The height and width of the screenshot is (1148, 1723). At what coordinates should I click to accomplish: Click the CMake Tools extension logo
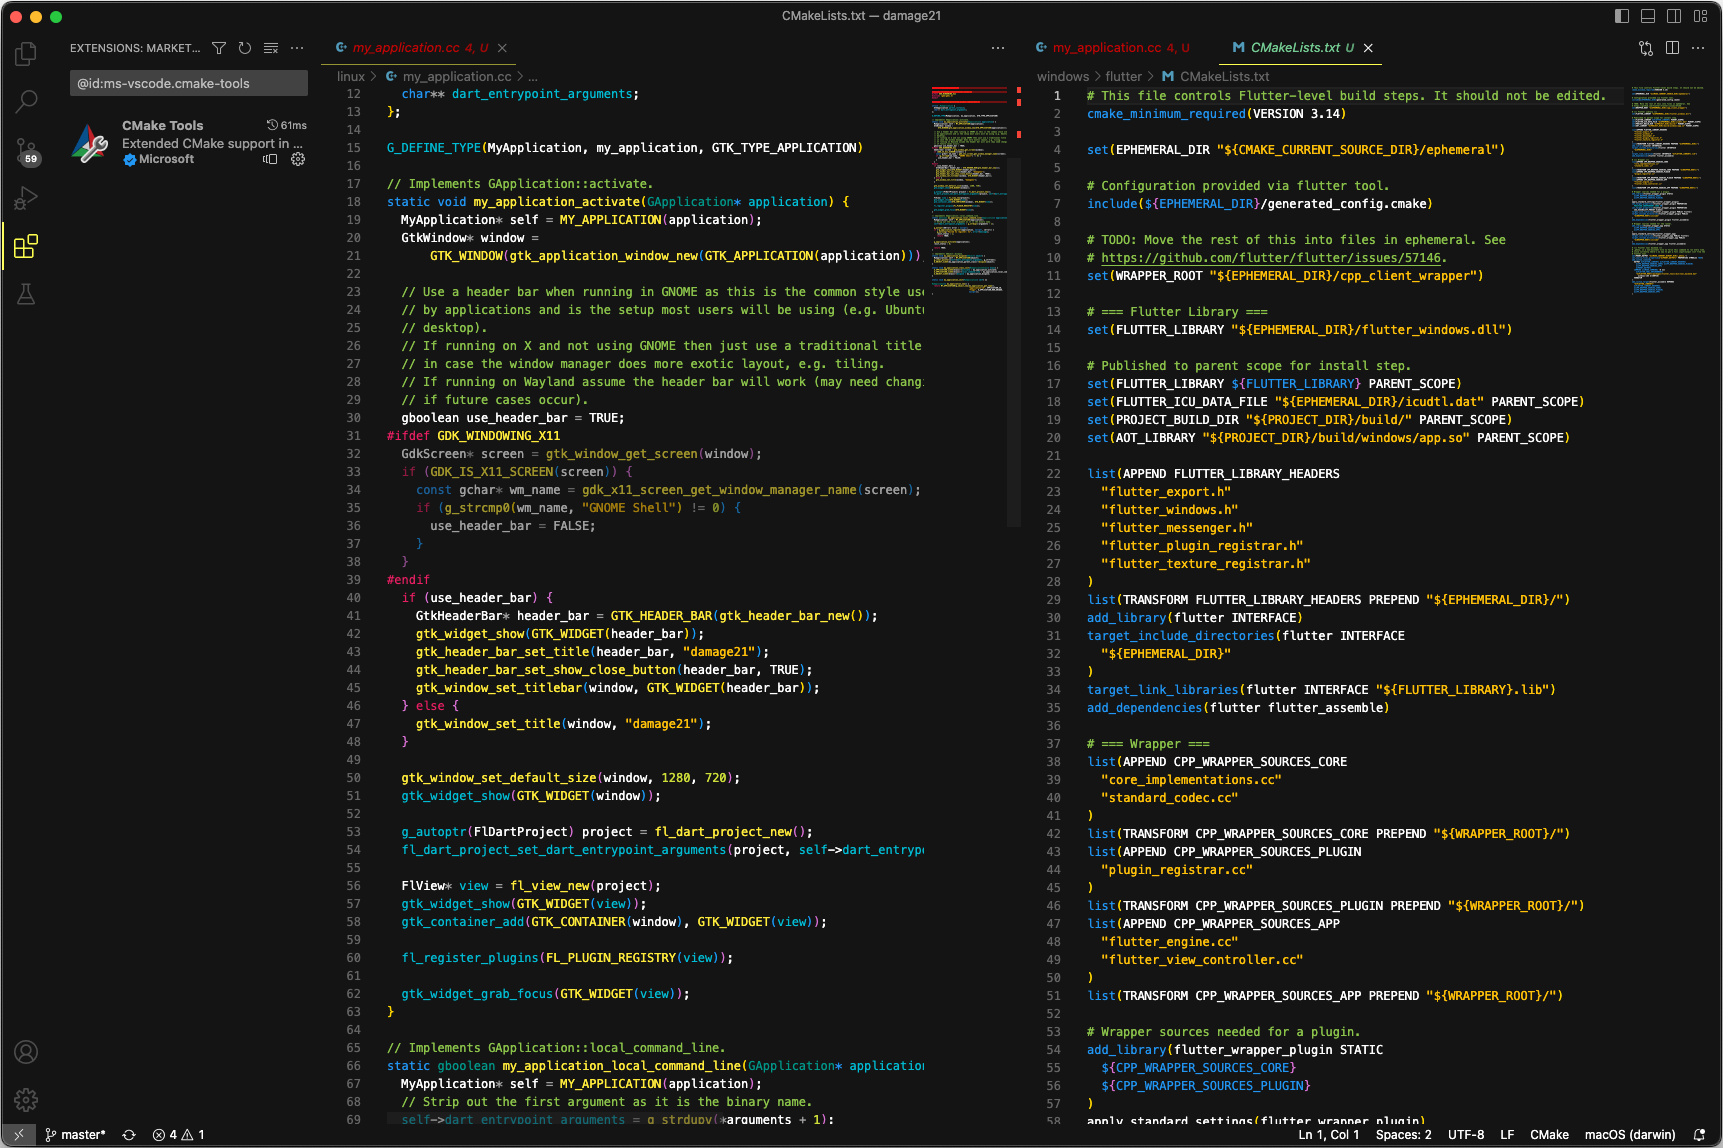(x=90, y=143)
